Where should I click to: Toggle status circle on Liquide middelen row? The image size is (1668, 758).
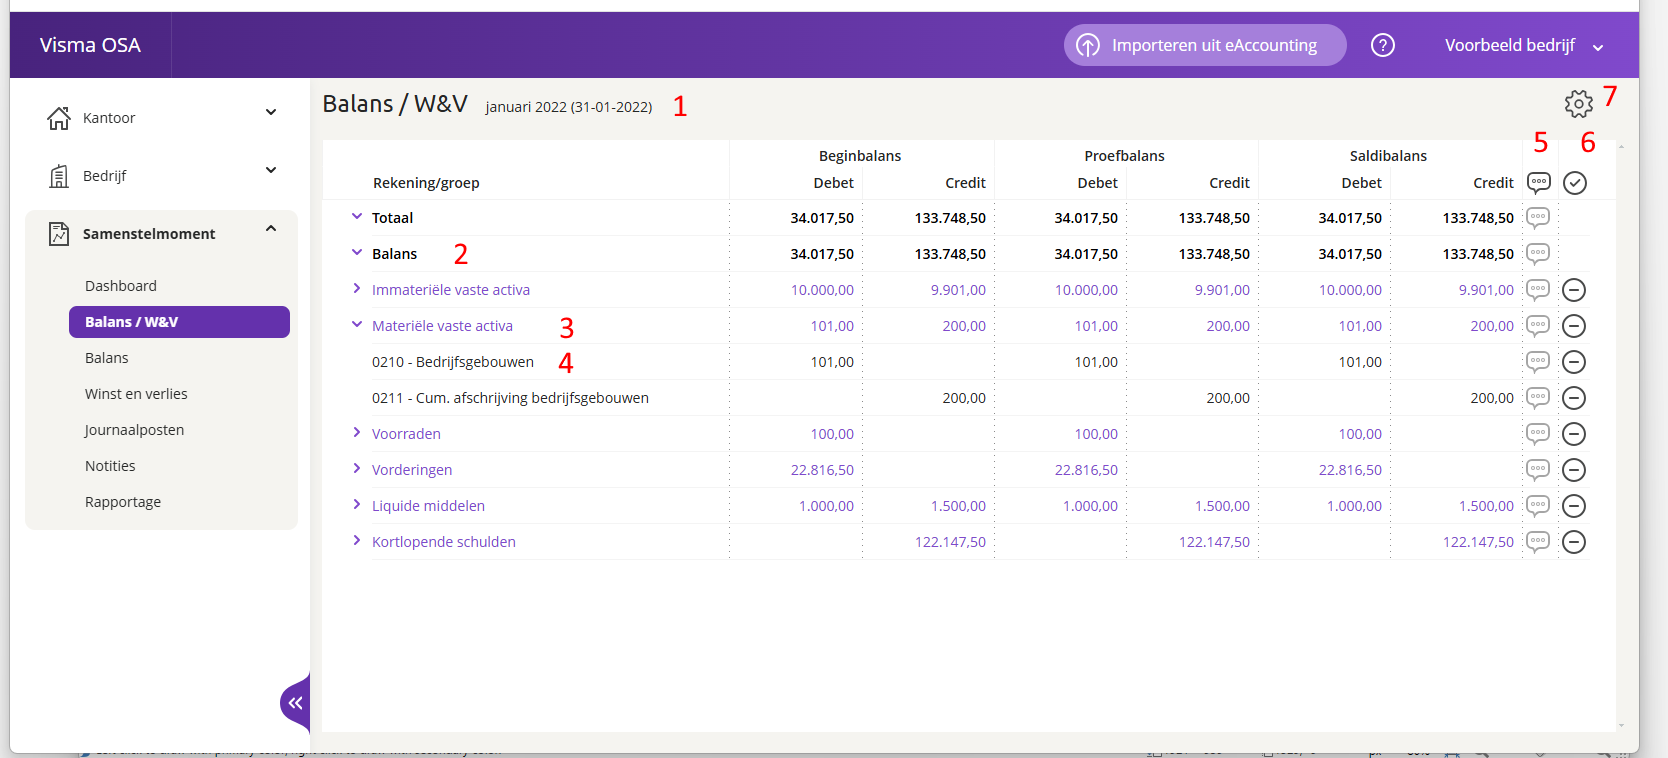[x=1574, y=506]
